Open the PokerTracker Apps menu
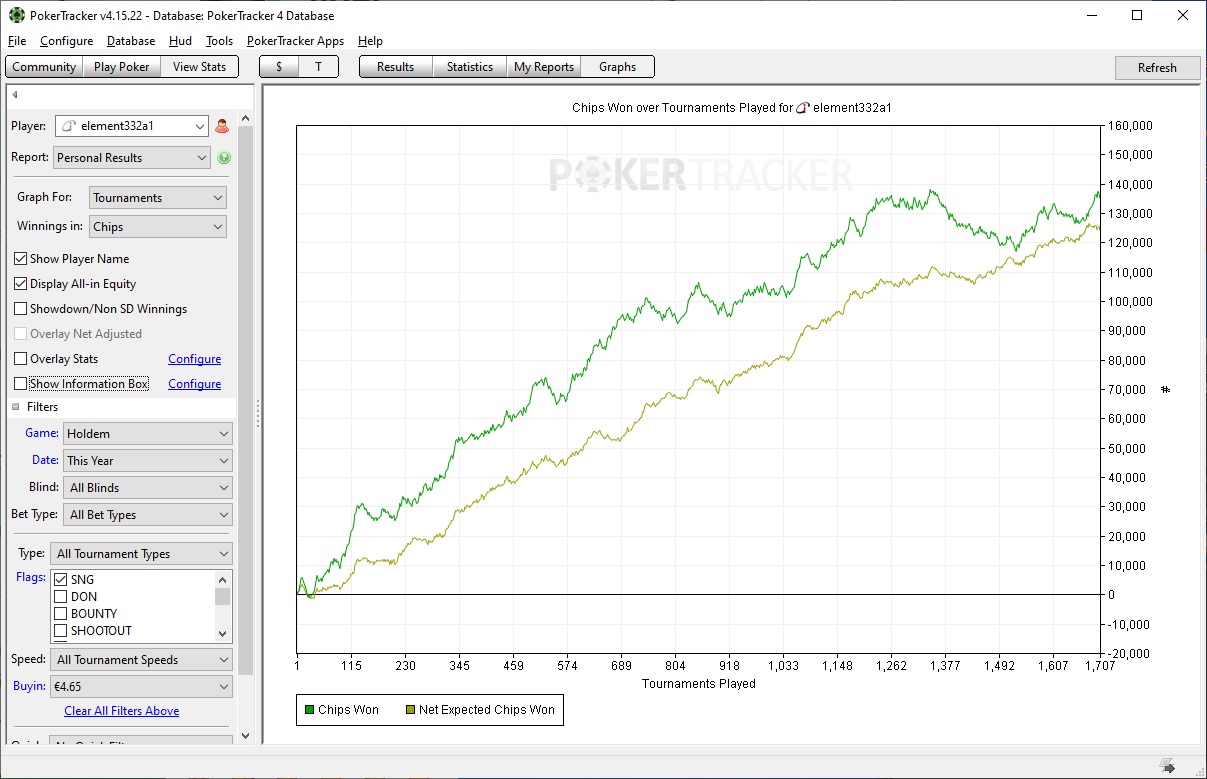 point(295,41)
